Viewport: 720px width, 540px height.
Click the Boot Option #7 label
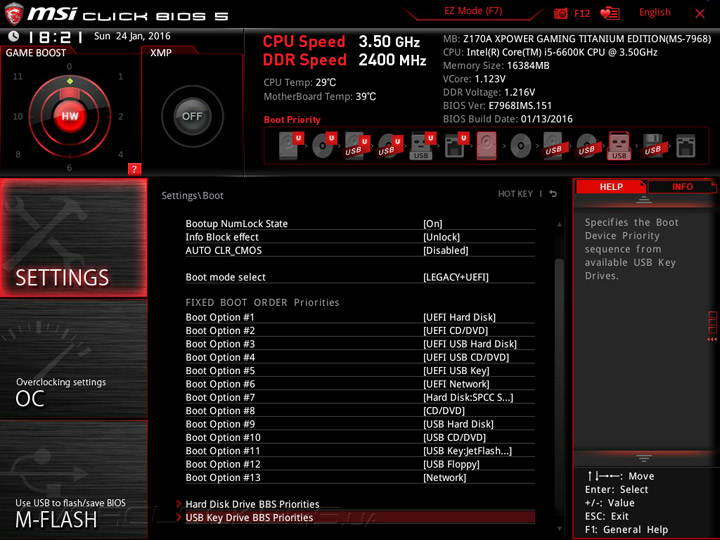(220, 397)
